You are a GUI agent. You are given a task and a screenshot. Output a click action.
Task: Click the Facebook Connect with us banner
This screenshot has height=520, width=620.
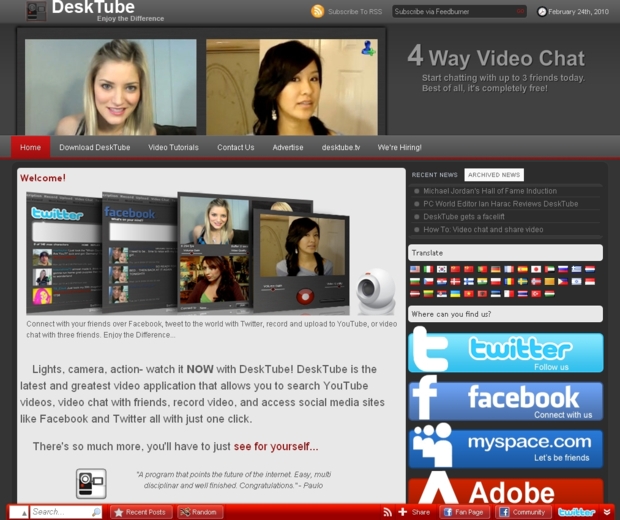506,398
